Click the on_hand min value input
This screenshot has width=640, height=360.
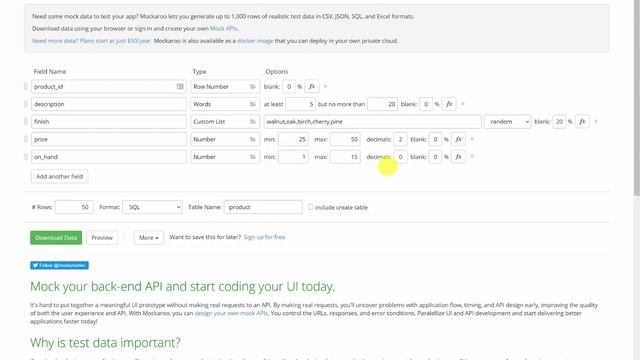293,157
